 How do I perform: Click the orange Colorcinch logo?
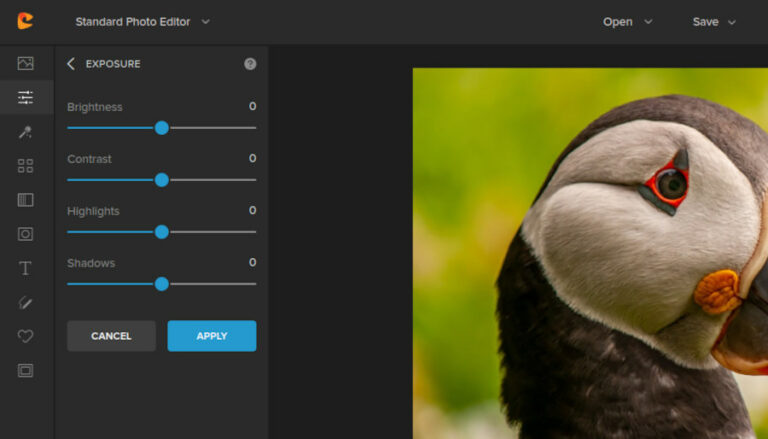click(x=25, y=21)
